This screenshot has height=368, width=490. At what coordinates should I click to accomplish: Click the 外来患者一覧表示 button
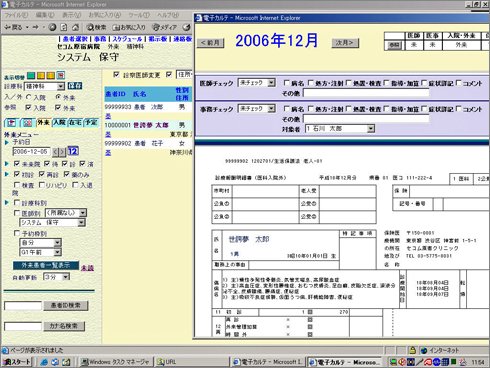click(46, 265)
